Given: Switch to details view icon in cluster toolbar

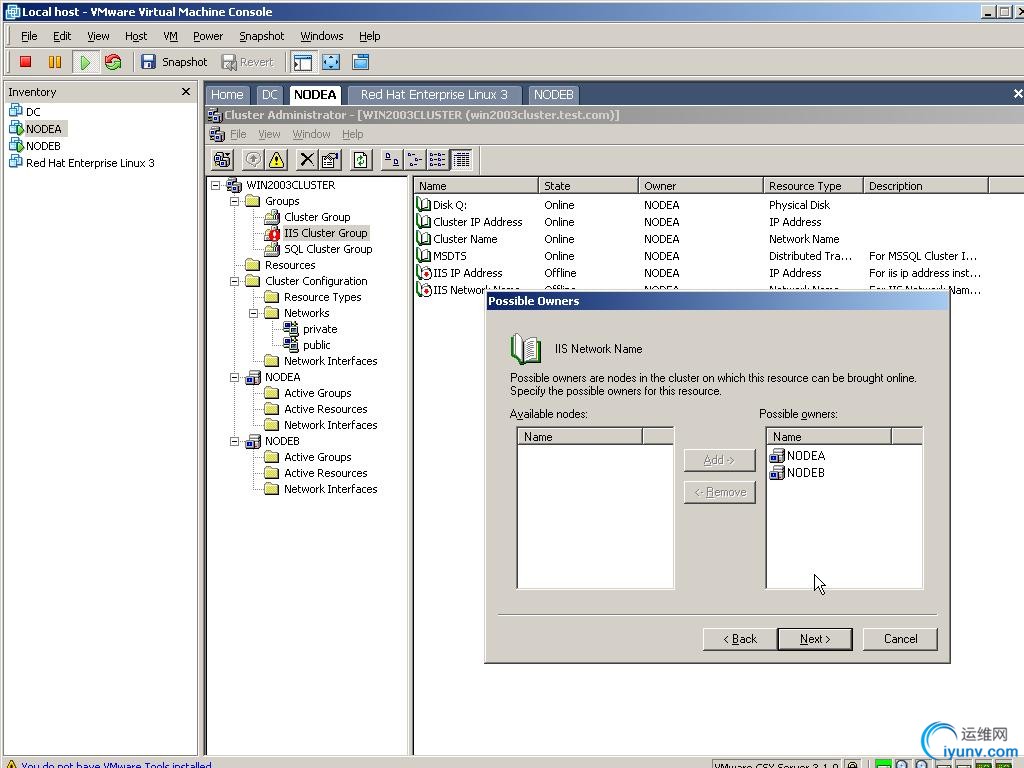Looking at the screenshot, I should (461, 160).
